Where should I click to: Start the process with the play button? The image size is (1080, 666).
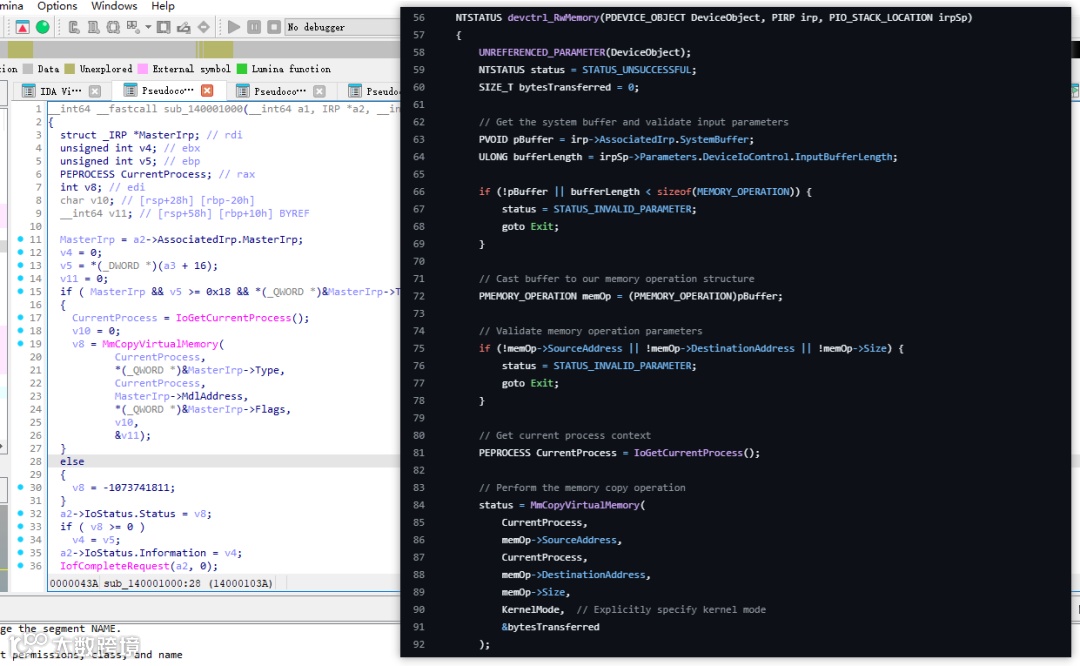[x=233, y=27]
